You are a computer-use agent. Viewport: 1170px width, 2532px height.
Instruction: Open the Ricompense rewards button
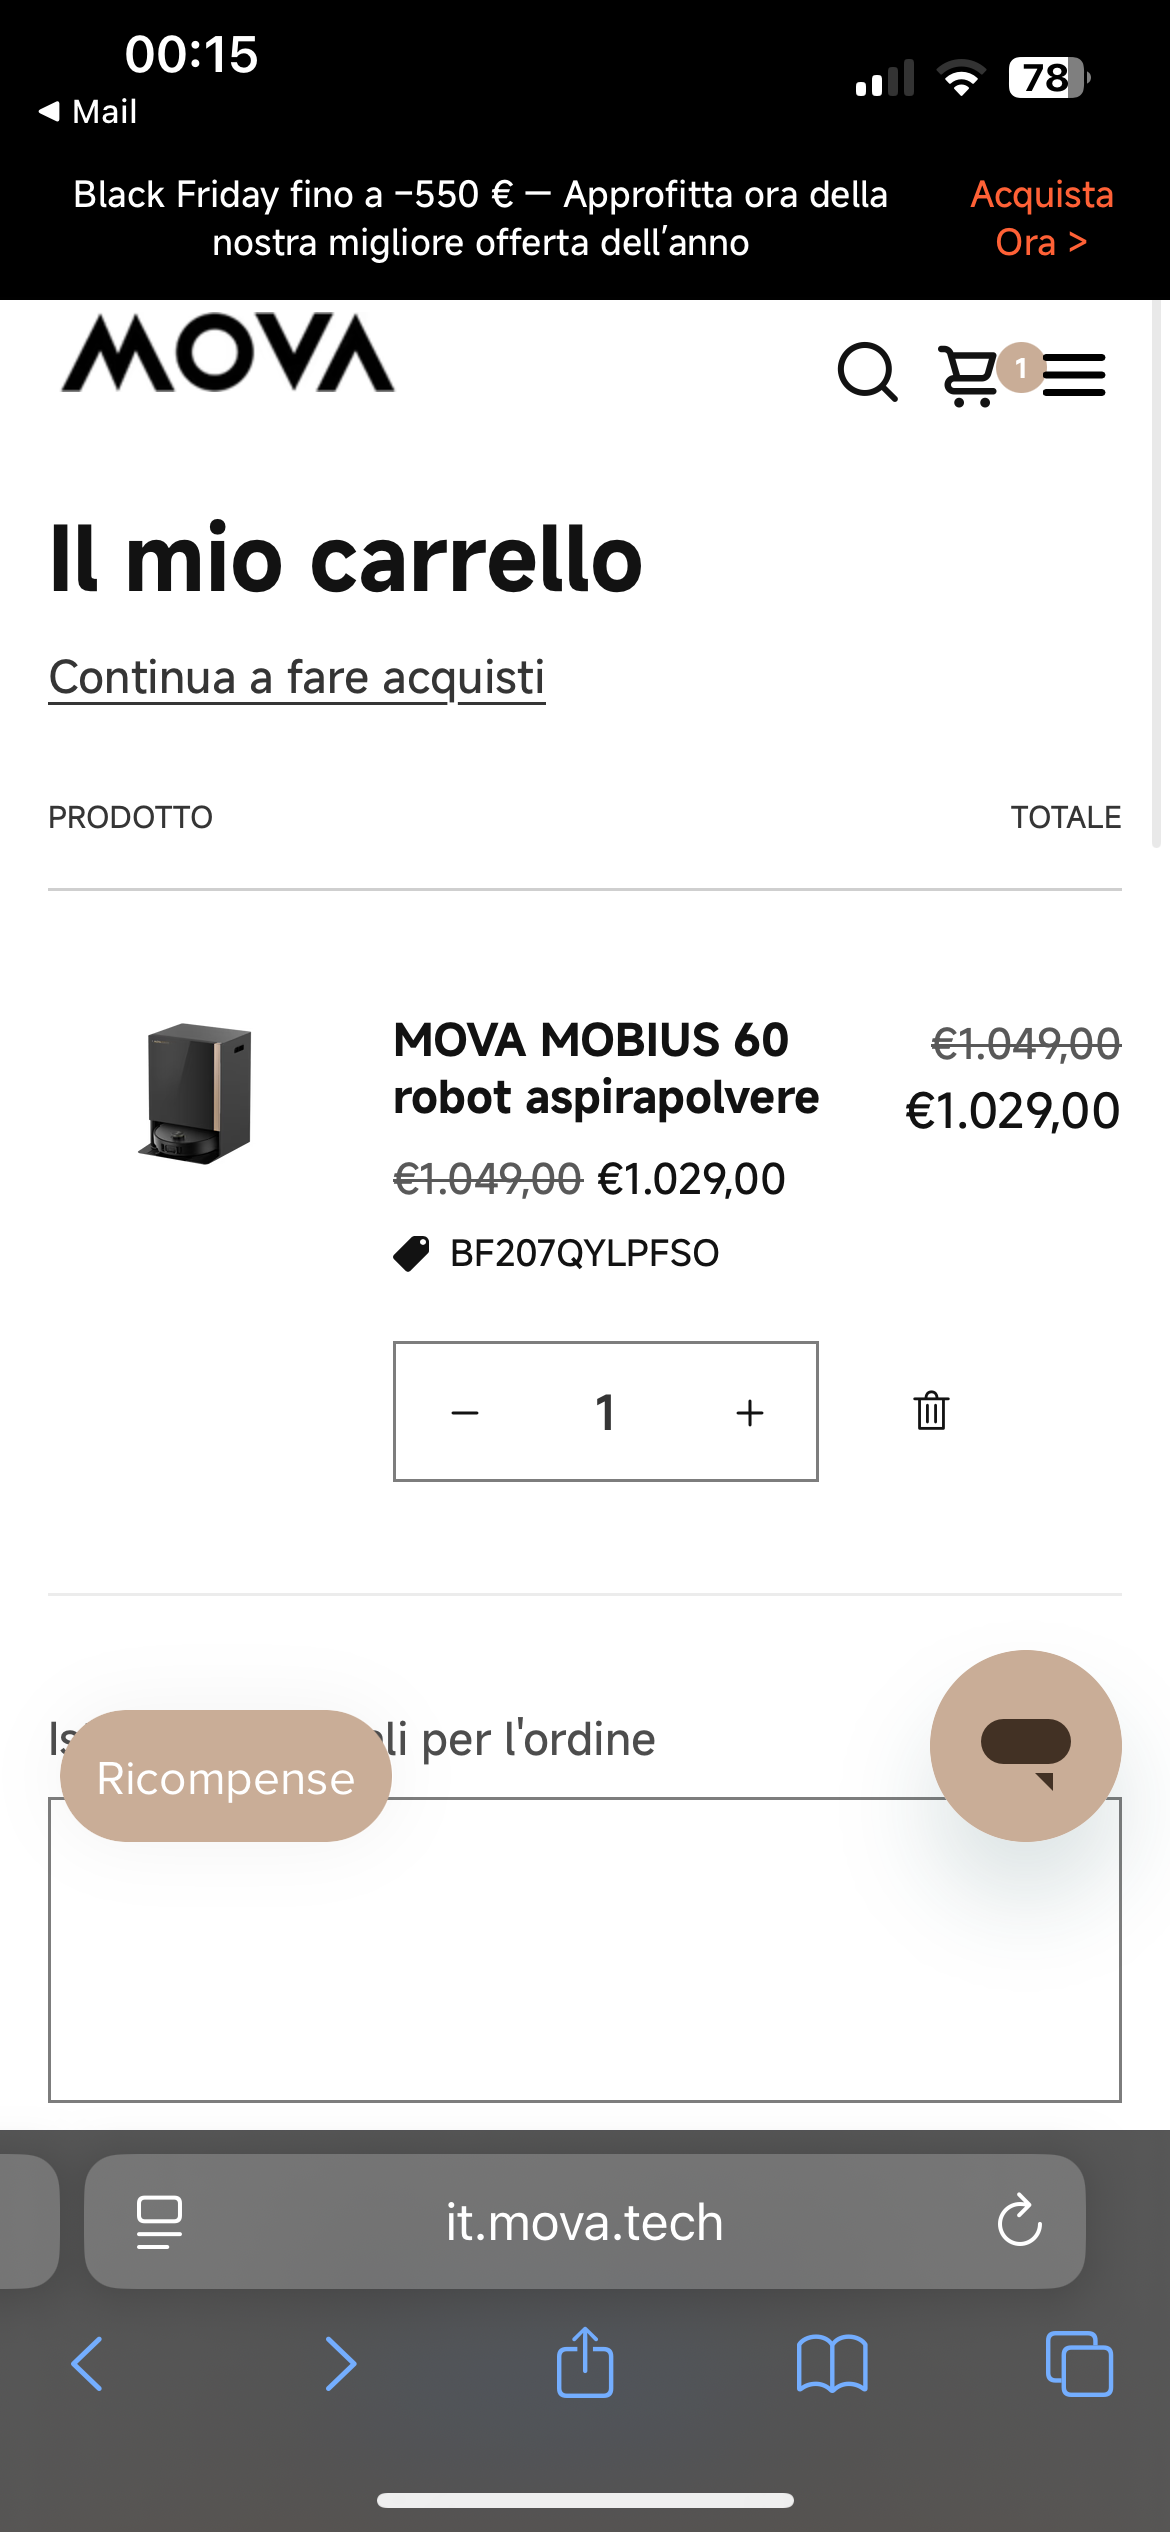tap(225, 1776)
